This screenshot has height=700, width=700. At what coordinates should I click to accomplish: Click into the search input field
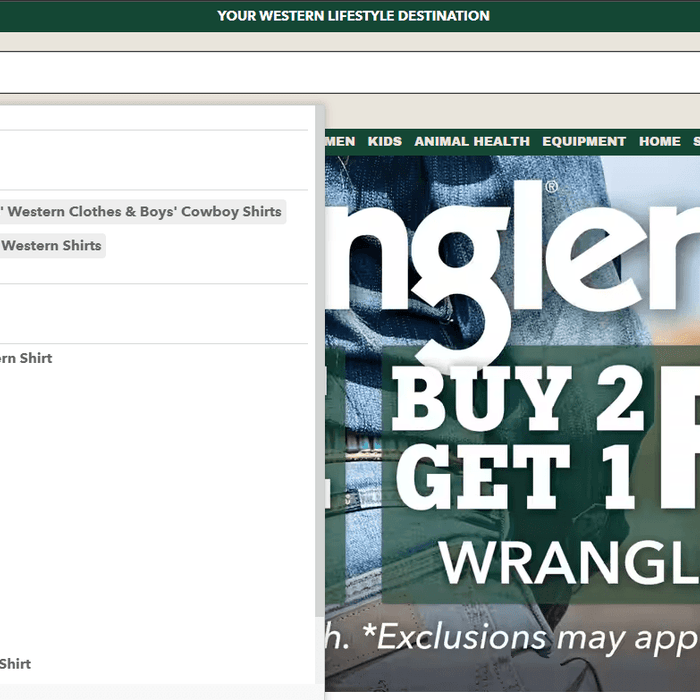pyautogui.click(x=350, y=73)
